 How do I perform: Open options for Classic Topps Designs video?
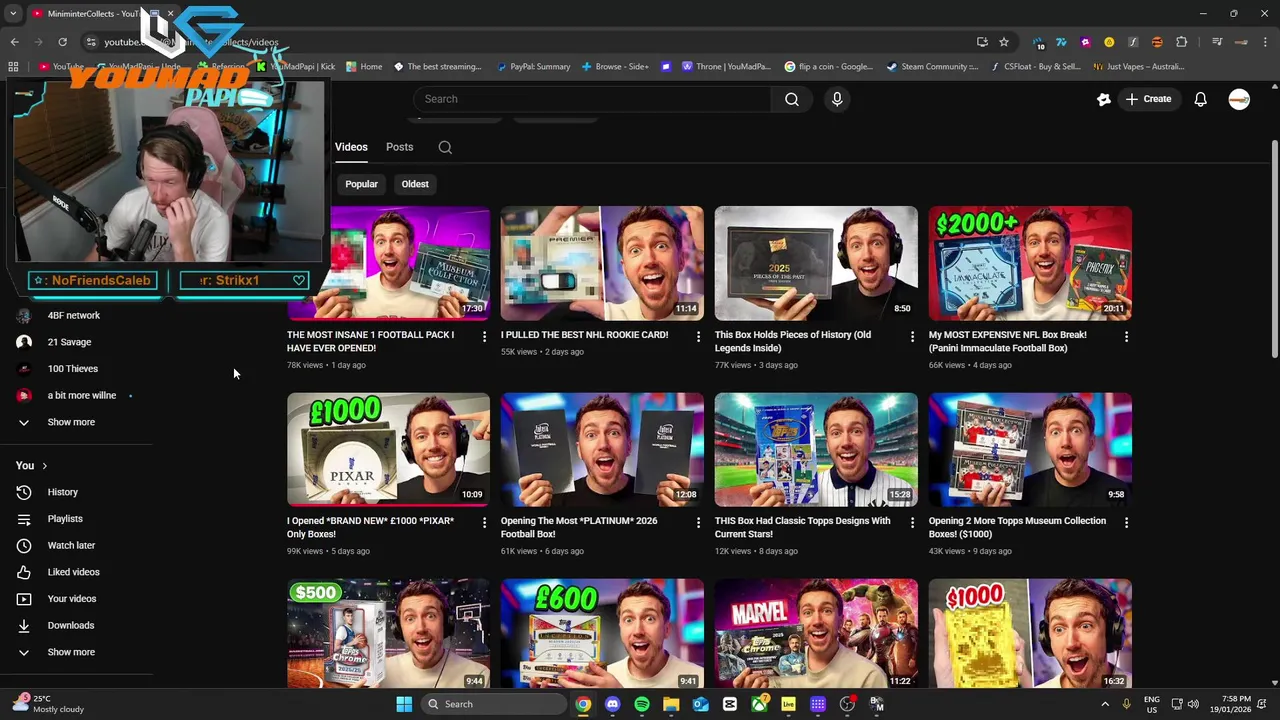pos(912,523)
